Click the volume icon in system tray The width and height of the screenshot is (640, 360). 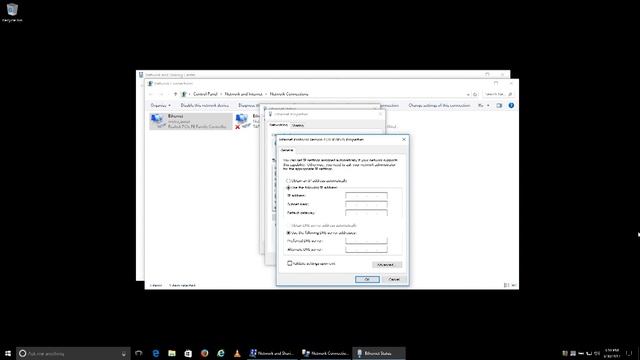tap(597, 353)
